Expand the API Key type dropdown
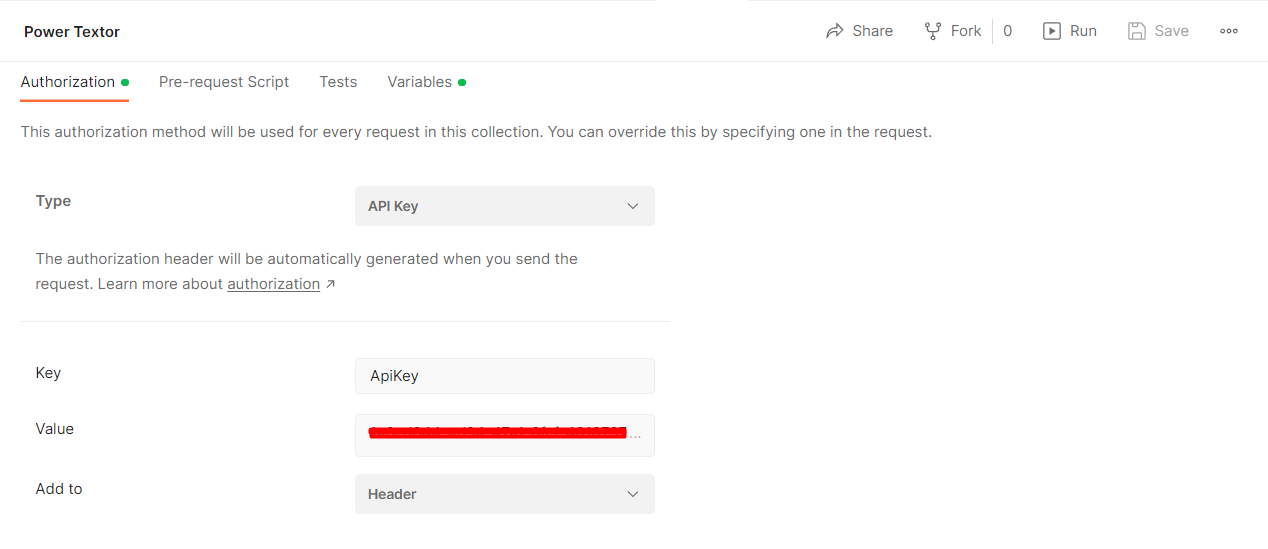The width and height of the screenshot is (1268, 549). tap(504, 206)
